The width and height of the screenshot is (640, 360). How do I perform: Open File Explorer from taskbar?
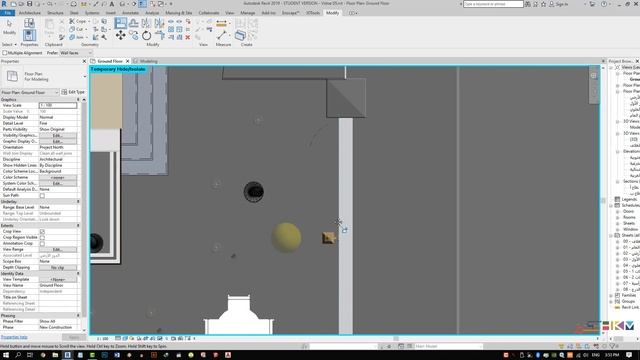[x=55, y=355]
